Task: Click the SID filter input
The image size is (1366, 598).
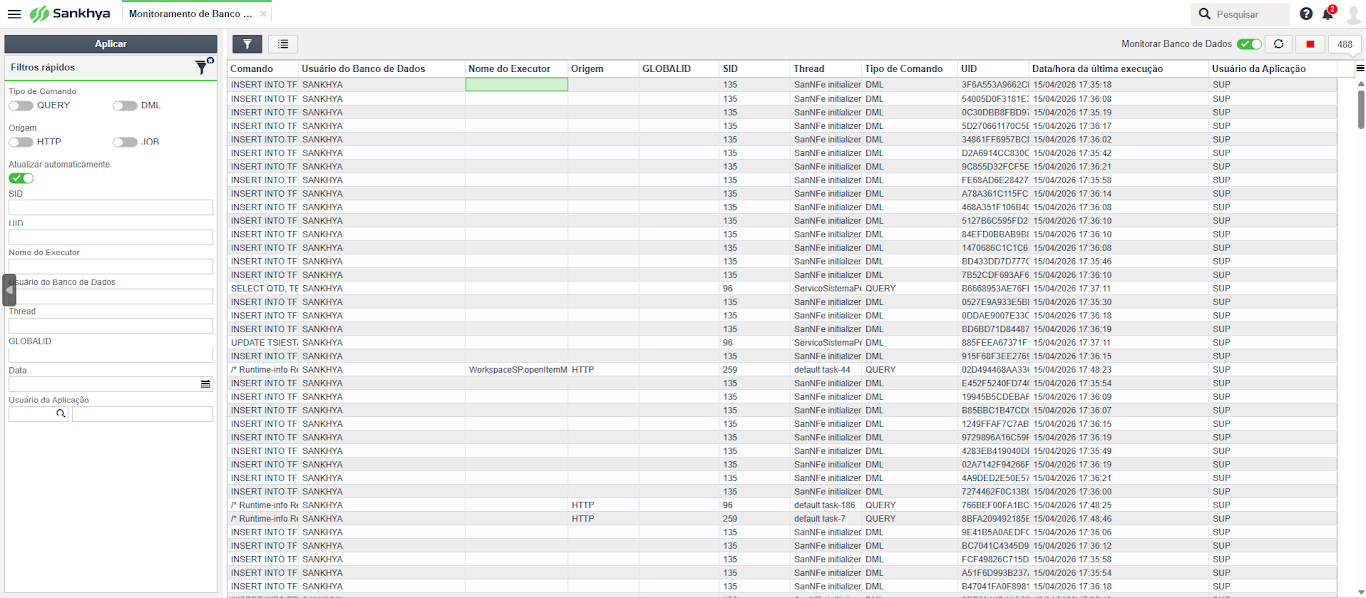Action: tap(111, 208)
